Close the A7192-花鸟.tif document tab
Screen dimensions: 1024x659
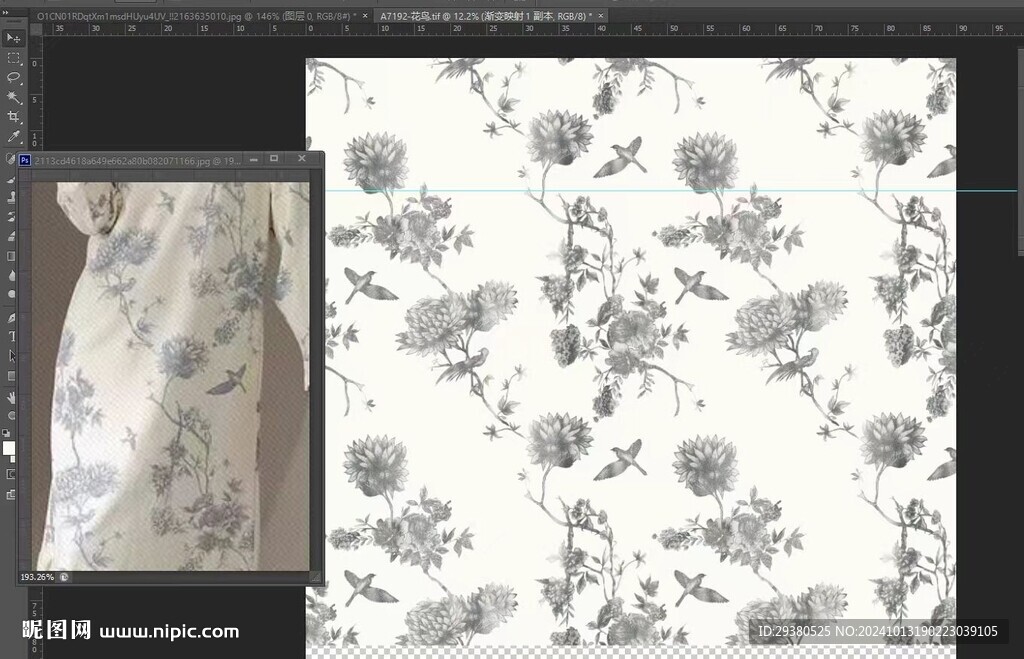pyautogui.click(x=601, y=16)
